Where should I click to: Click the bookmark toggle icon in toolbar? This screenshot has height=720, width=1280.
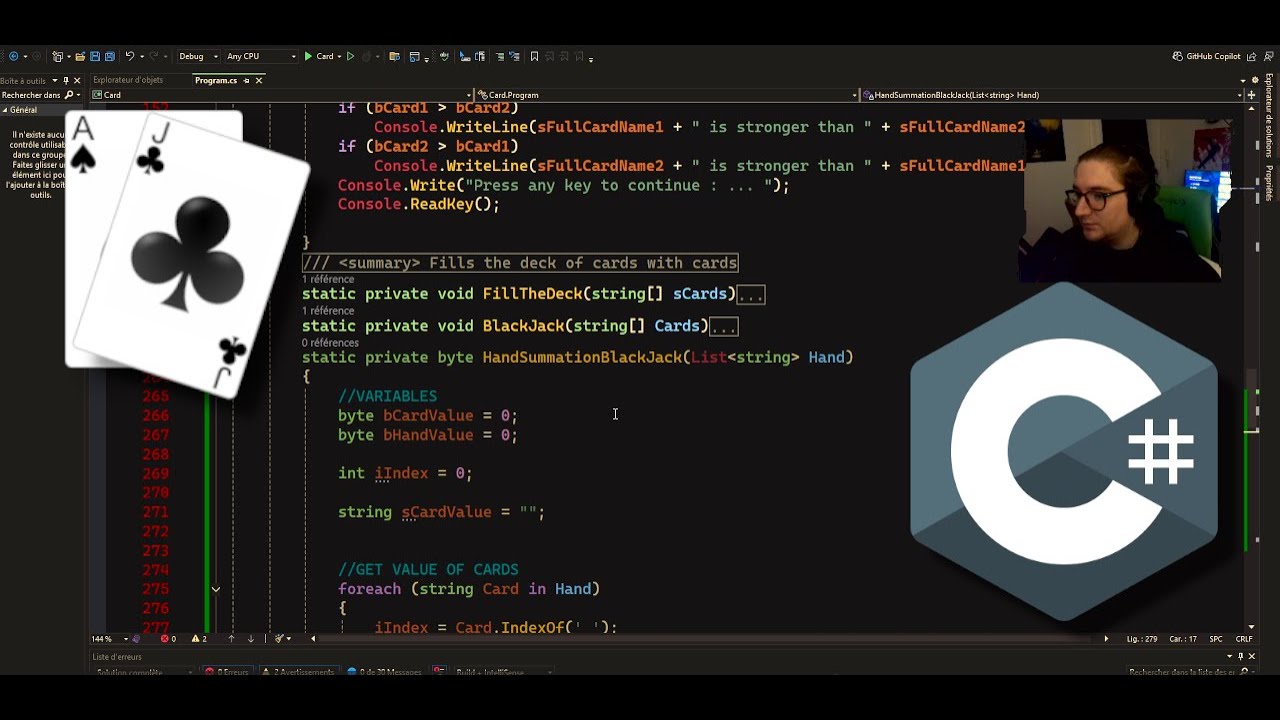tap(534, 57)
